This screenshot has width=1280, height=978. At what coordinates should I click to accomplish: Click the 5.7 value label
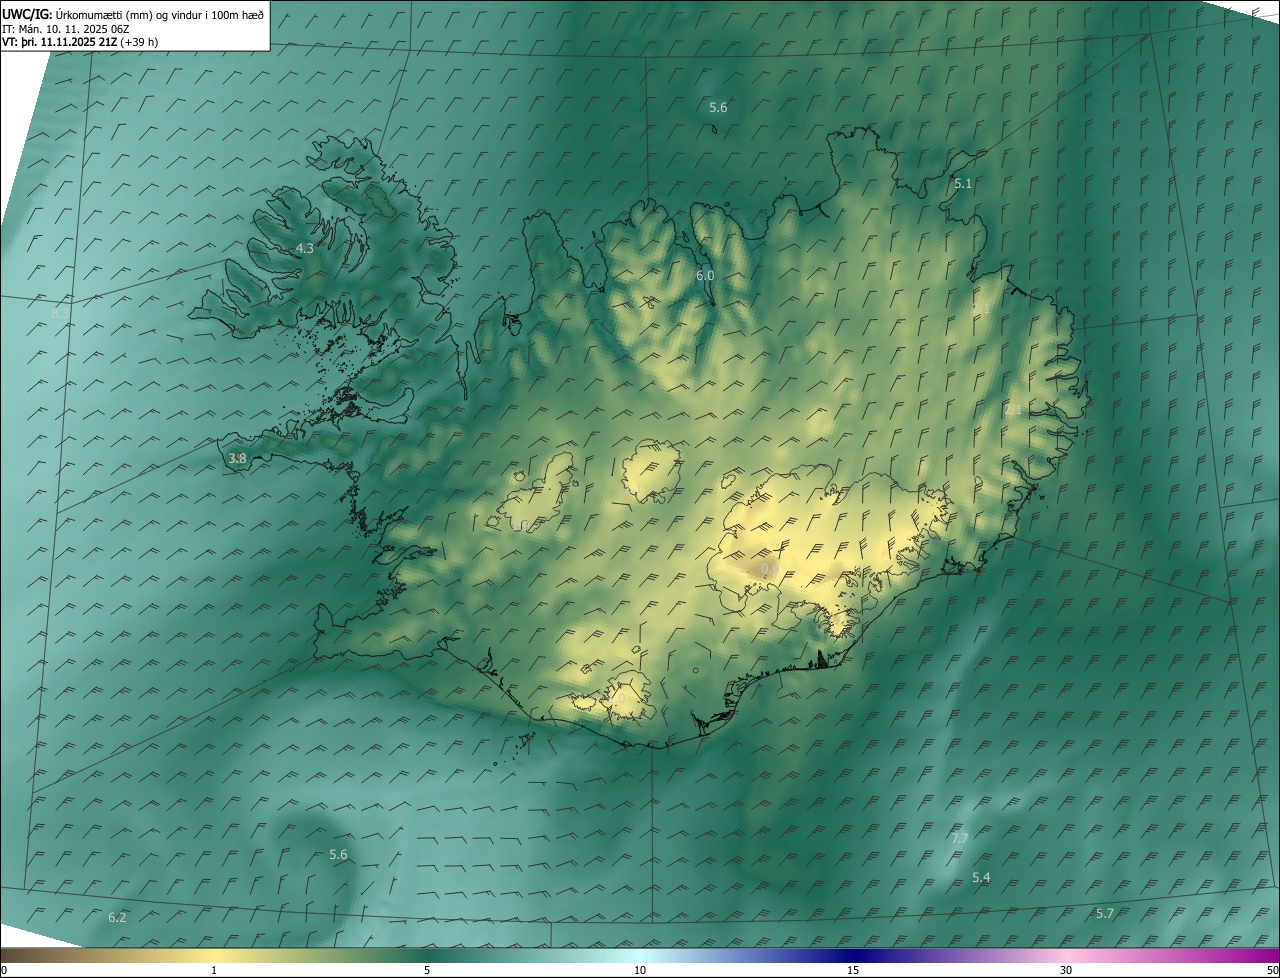click(1104, 913)
